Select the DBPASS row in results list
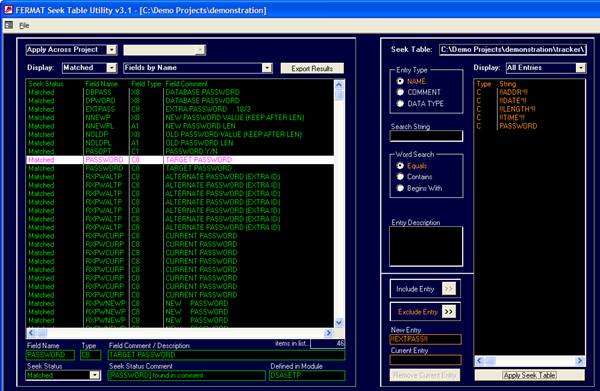Viewport: 600px width, 391px height. (x=180, y=93)
